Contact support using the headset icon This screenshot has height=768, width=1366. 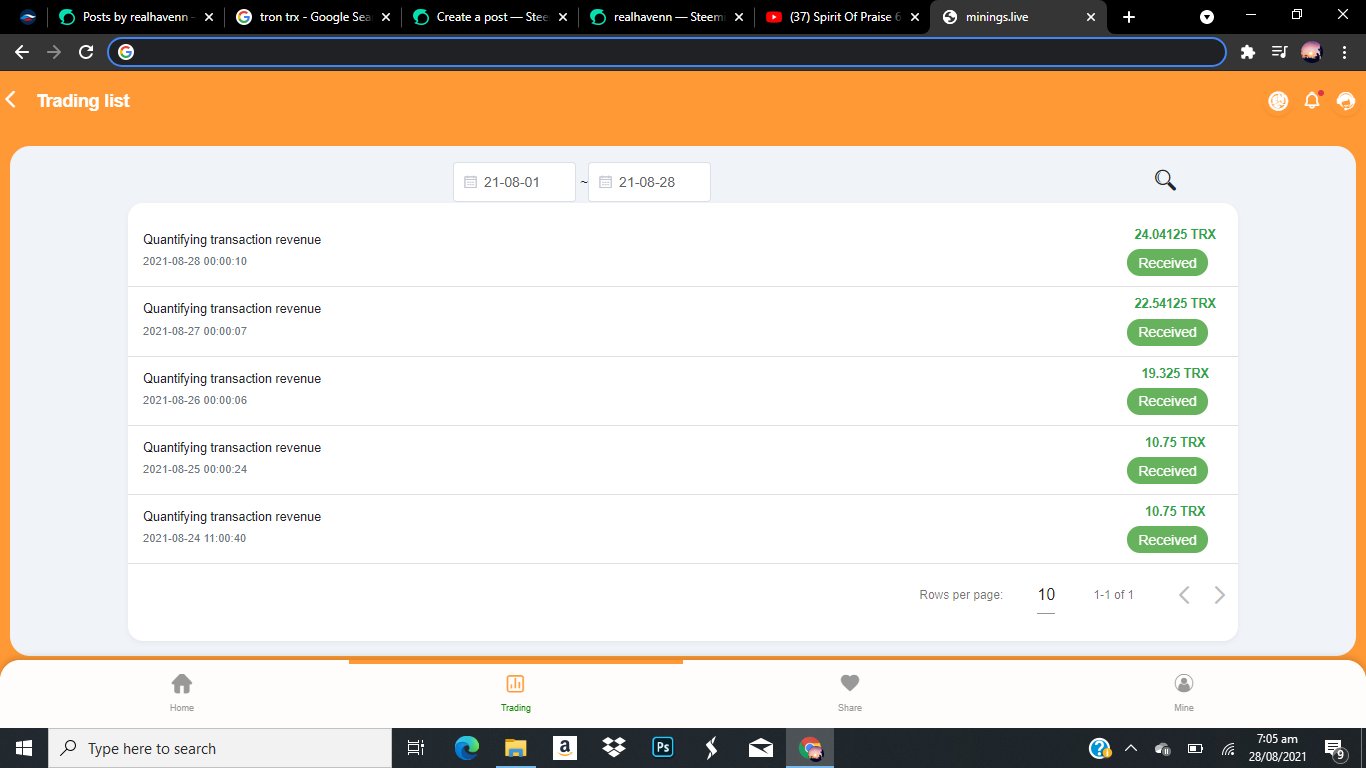click(x=1345, y=100)
